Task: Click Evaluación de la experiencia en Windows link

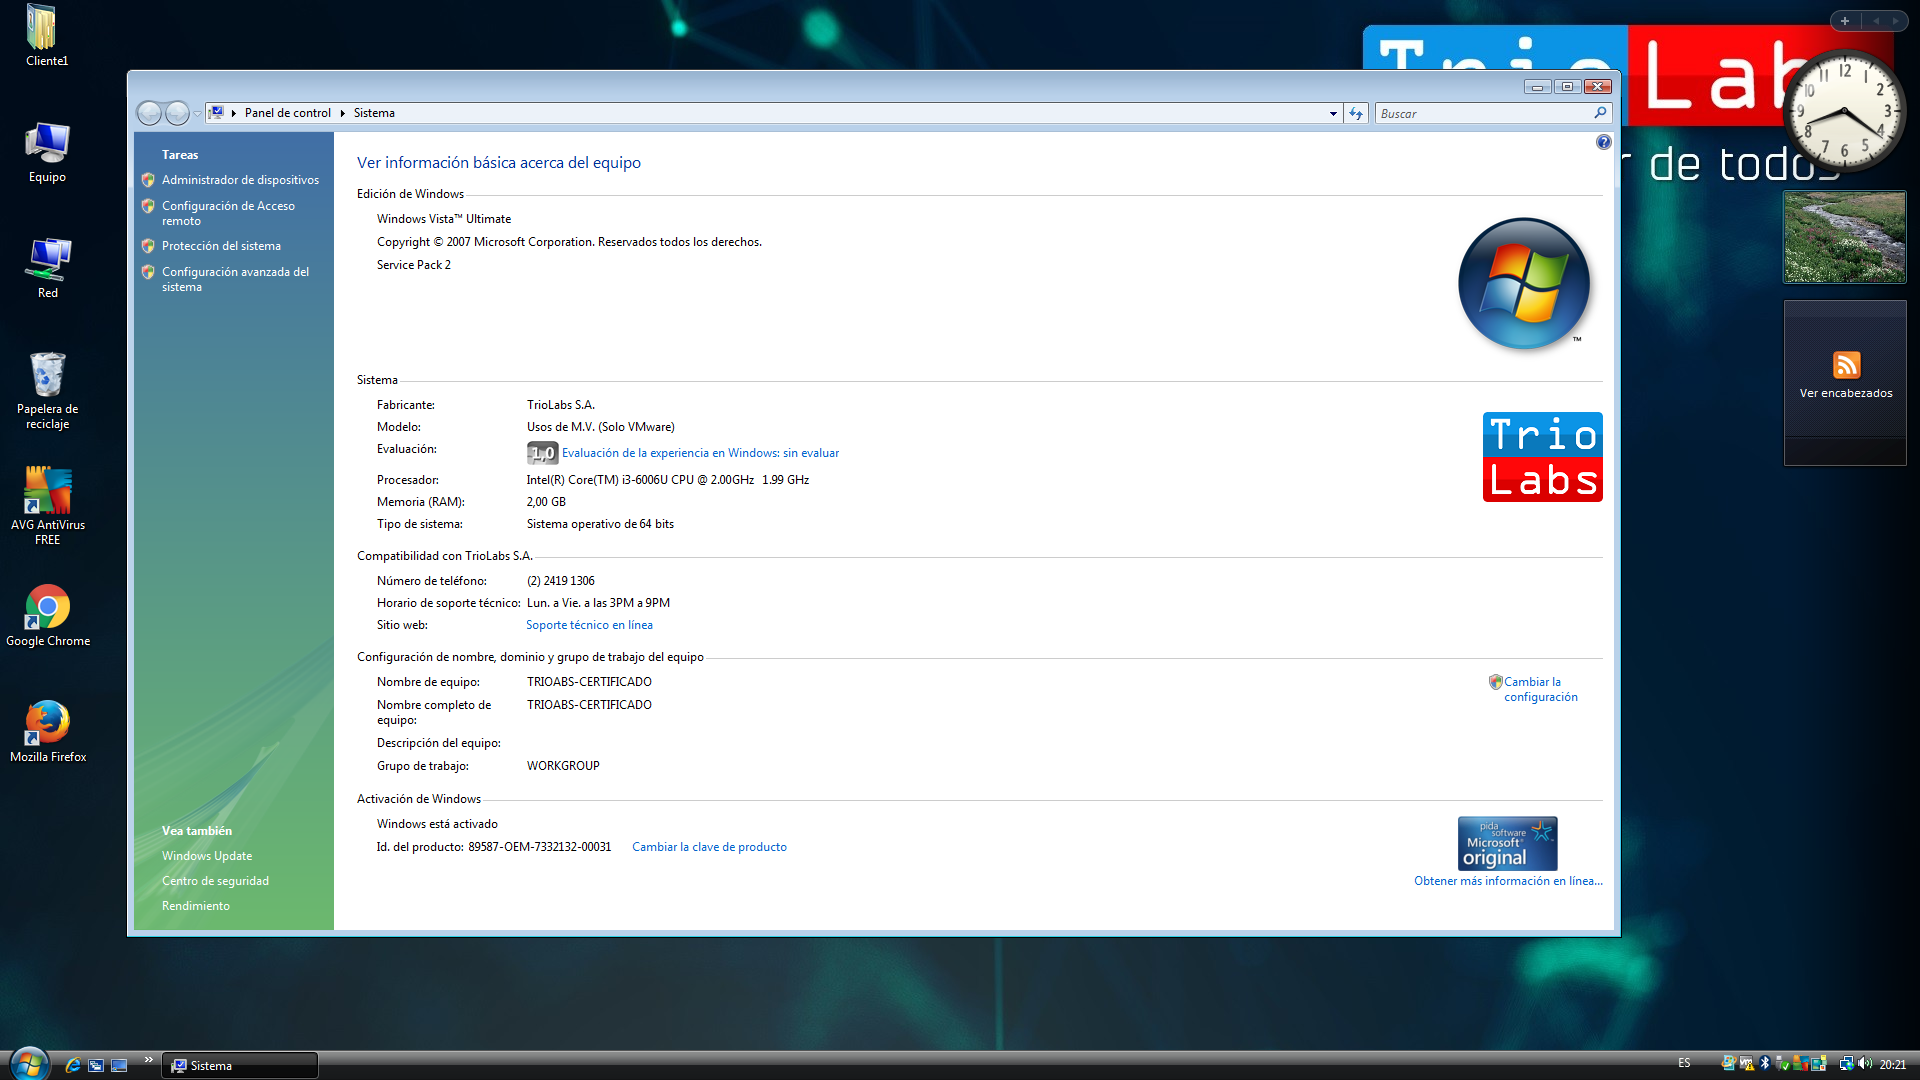Action: pos(700,453)
